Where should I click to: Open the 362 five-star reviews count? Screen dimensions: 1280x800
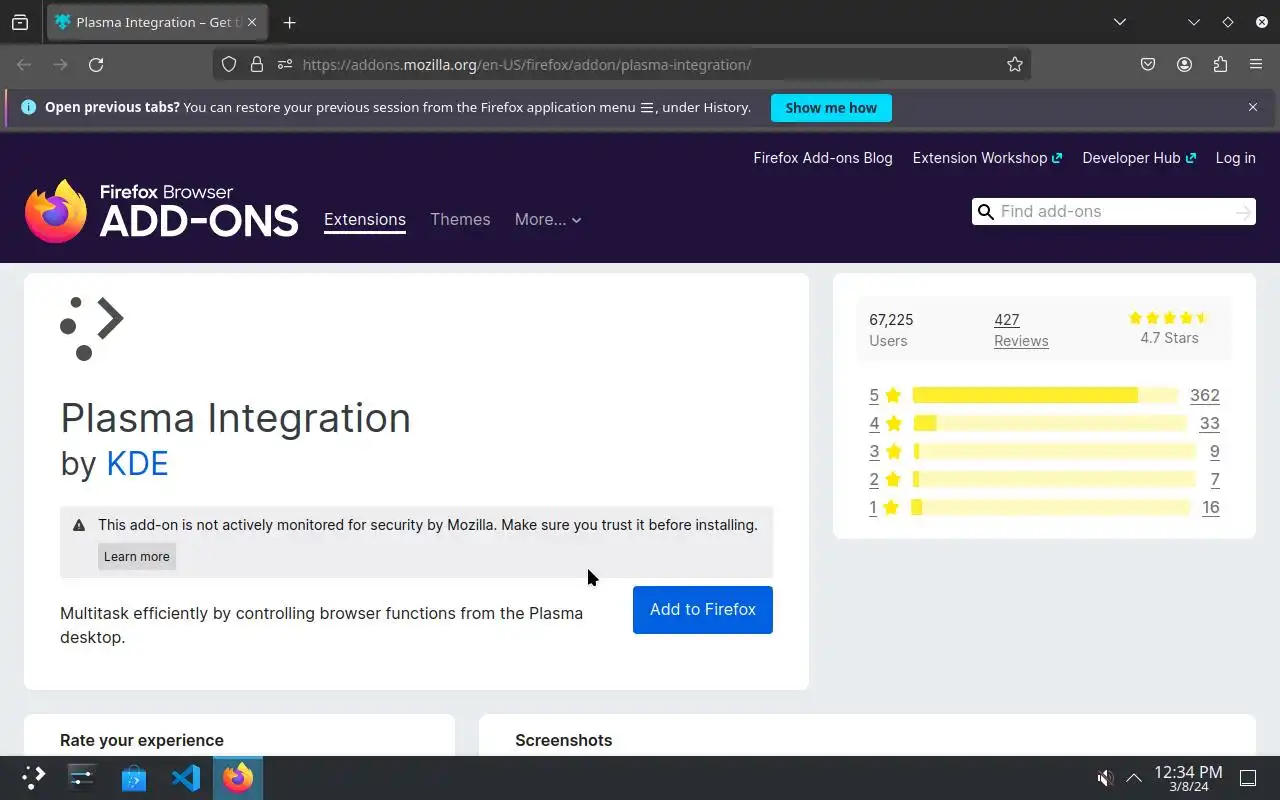(1205, 395)
